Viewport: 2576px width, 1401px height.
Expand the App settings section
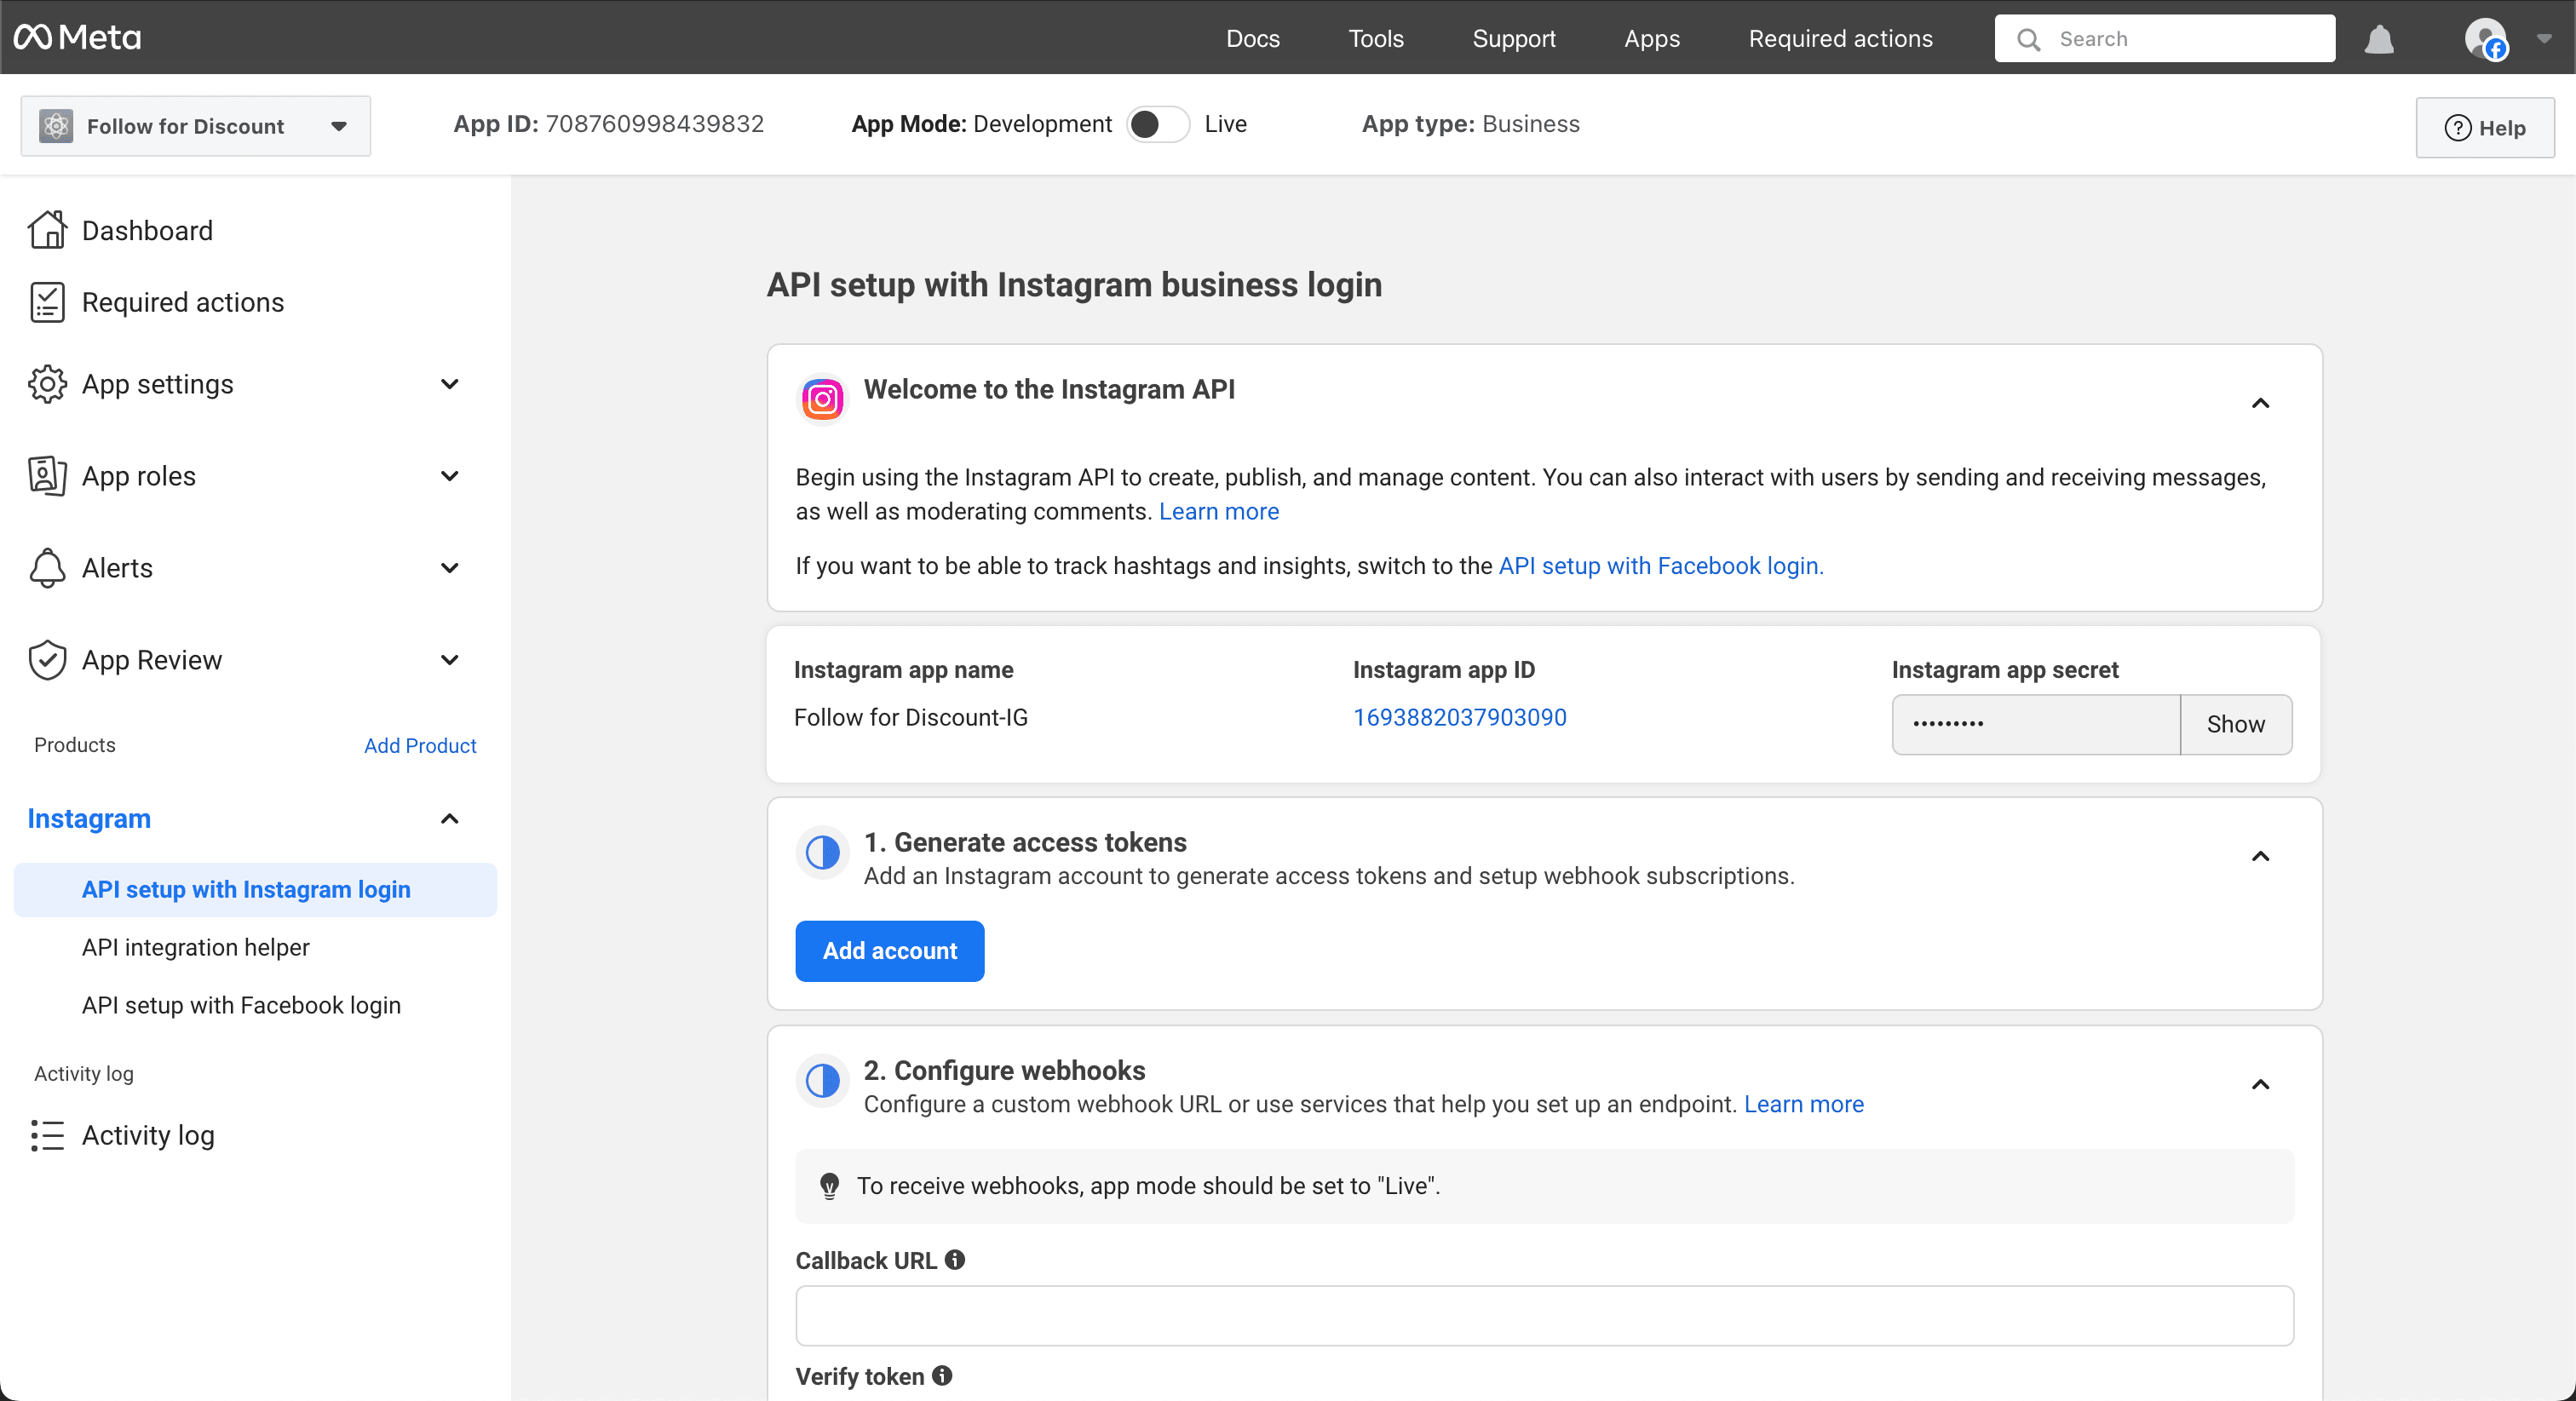pyautogui.click(x=450, y=384)
